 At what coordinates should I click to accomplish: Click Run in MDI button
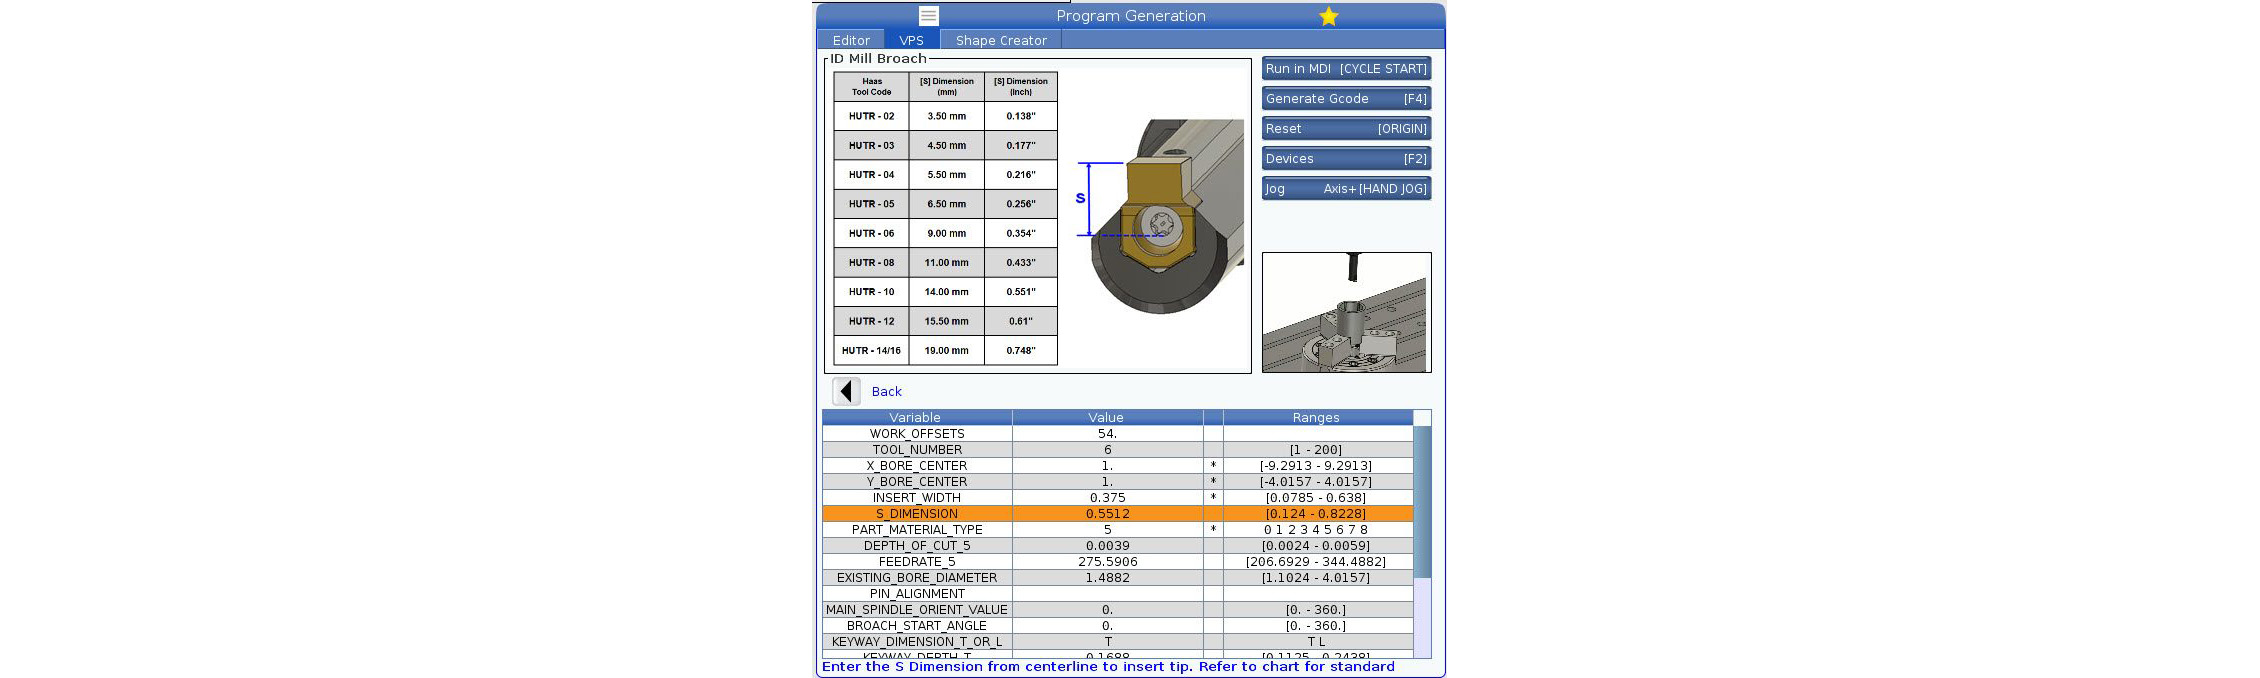(1346, 69)
